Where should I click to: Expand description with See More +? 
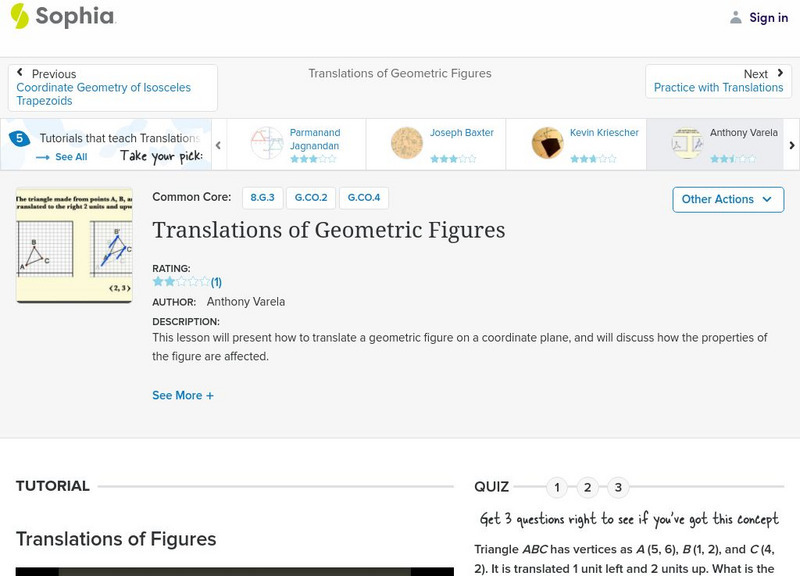click(183, 395)
